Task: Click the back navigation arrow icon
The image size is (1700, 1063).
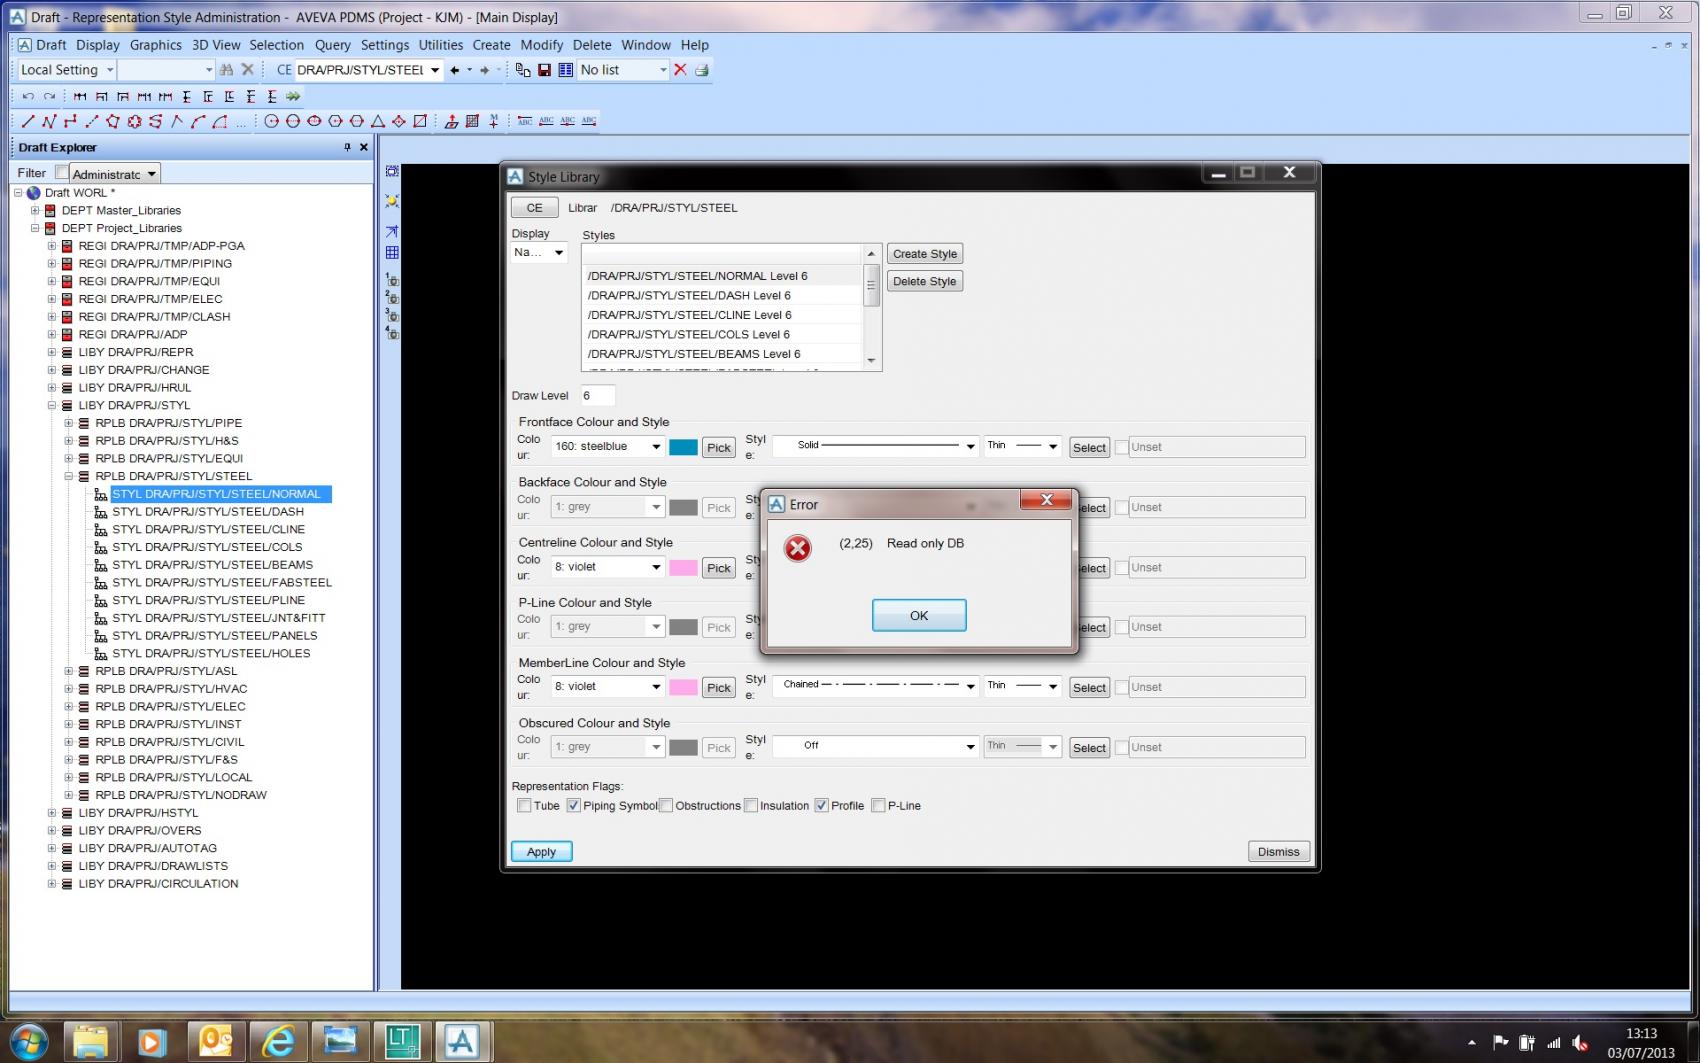Action: (x=455, y=70)
